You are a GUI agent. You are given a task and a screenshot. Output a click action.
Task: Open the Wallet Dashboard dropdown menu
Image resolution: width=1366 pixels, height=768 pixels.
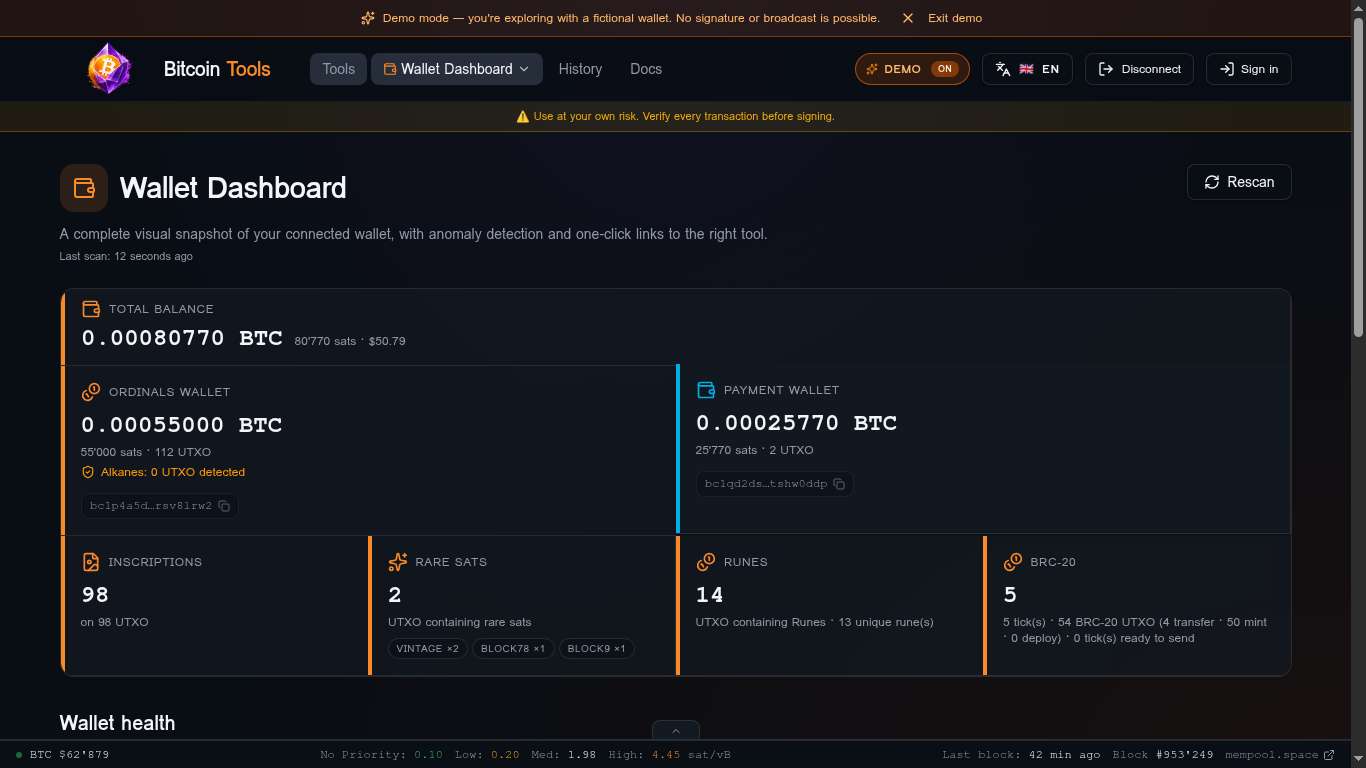point(457,69)
